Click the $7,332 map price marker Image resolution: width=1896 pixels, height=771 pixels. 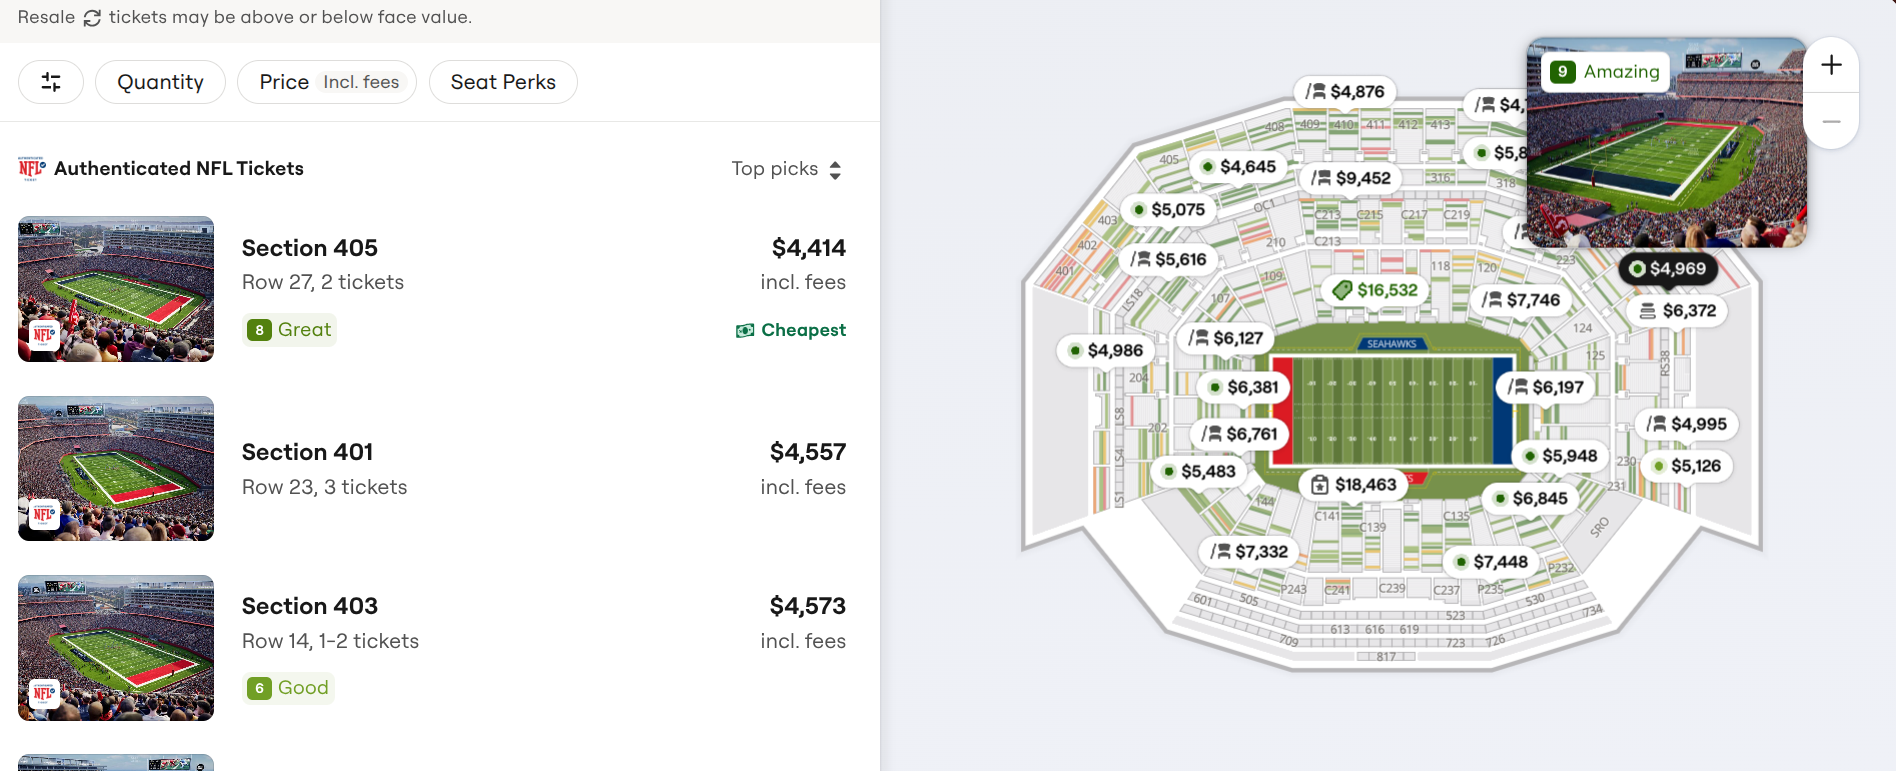[x=1249, y=552]
